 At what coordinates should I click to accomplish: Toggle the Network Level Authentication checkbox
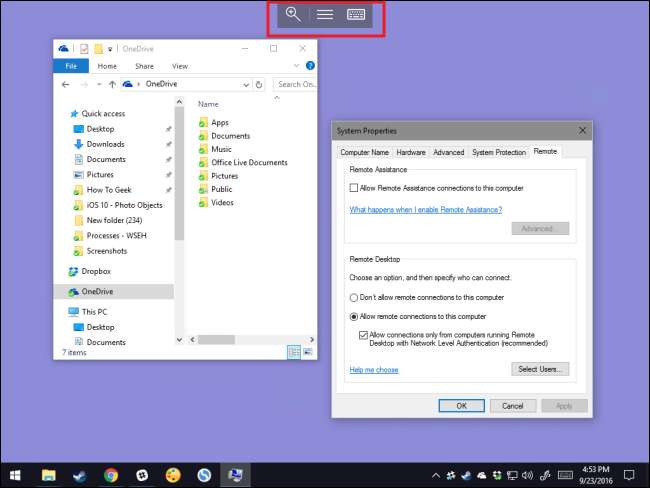pos(363,335)
